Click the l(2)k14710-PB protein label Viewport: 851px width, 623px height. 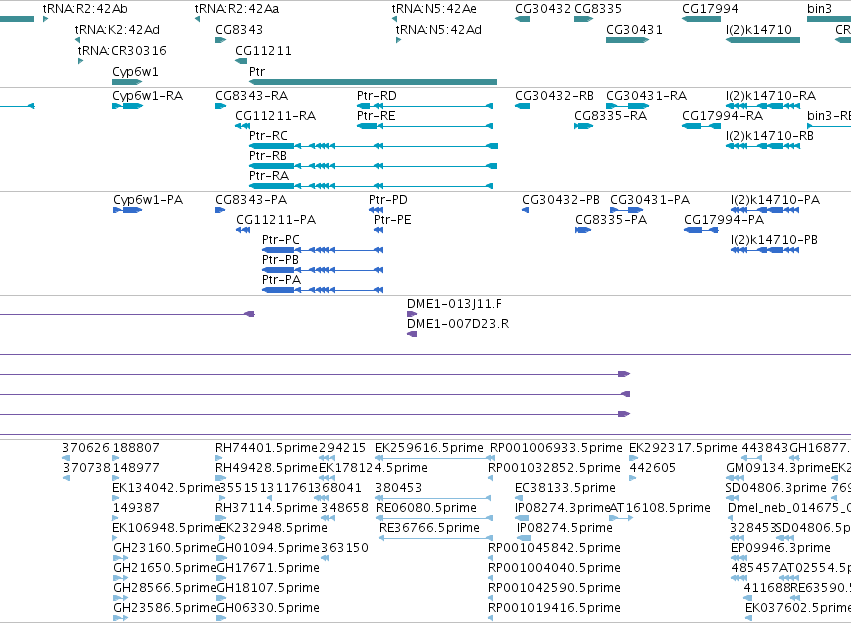click(774, 240)
